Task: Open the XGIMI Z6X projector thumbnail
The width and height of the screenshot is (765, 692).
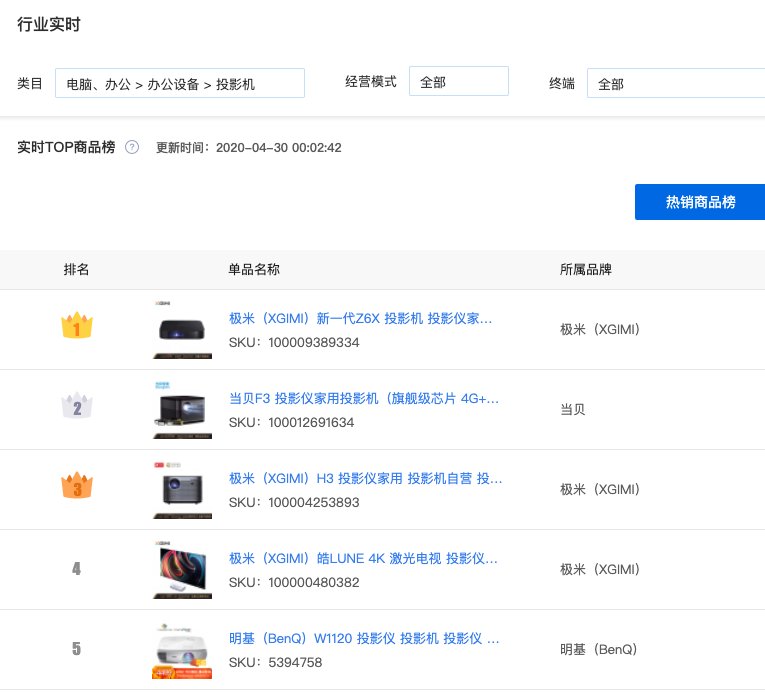Action: [x=184, y=329]
